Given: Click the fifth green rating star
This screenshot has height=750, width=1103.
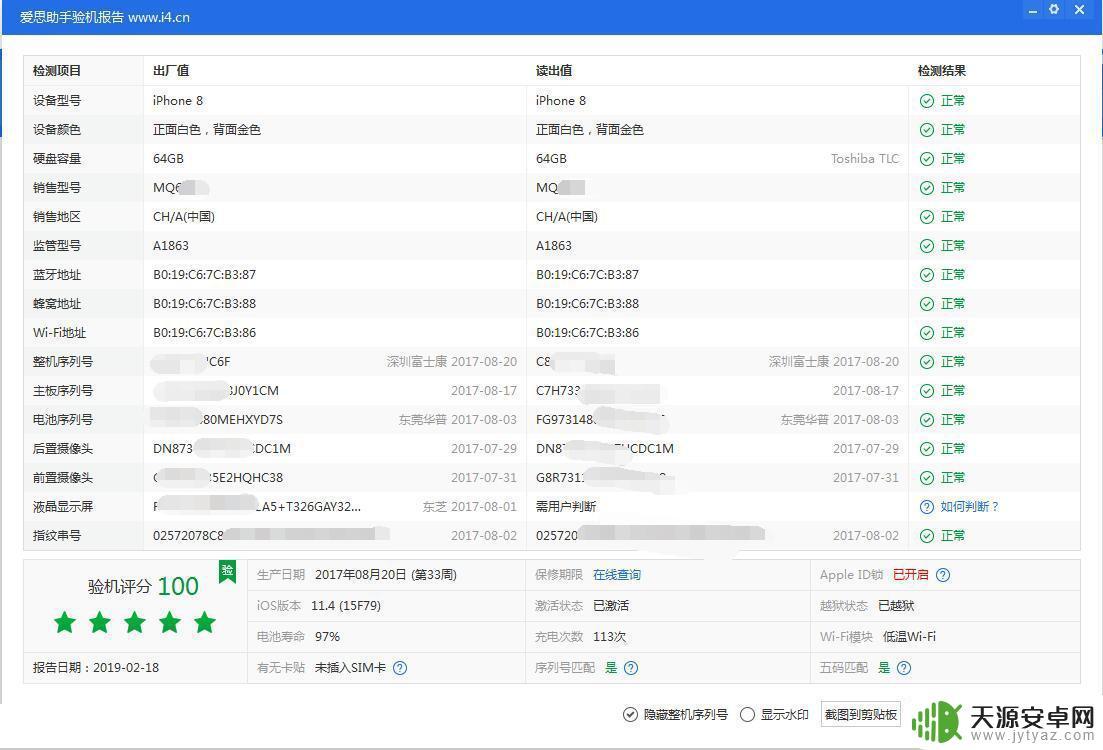Looking at the screenshot, I should pyautogui.click(x=205, y=622).
